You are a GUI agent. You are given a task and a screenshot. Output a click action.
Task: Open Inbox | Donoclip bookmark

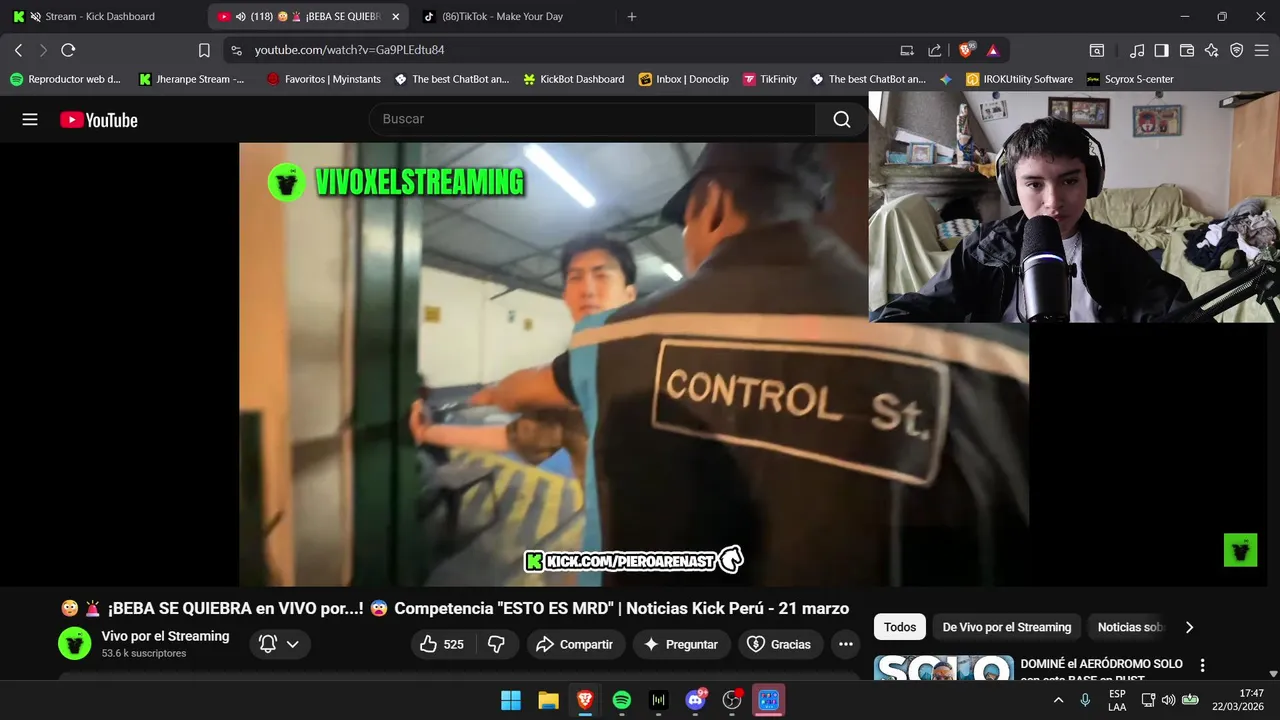pyautogui.click(x=684, y=79)
